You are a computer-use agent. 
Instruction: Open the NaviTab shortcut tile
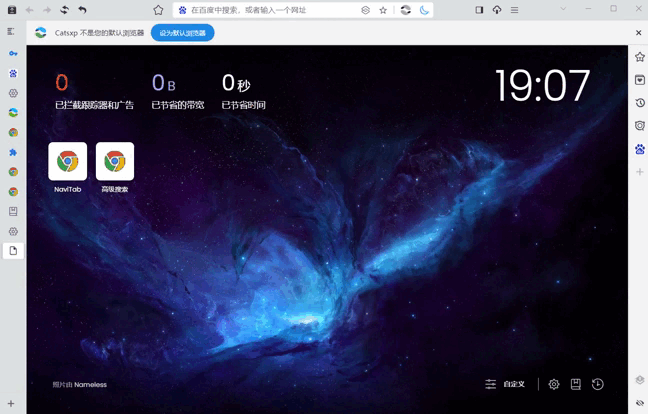(67, 162)
